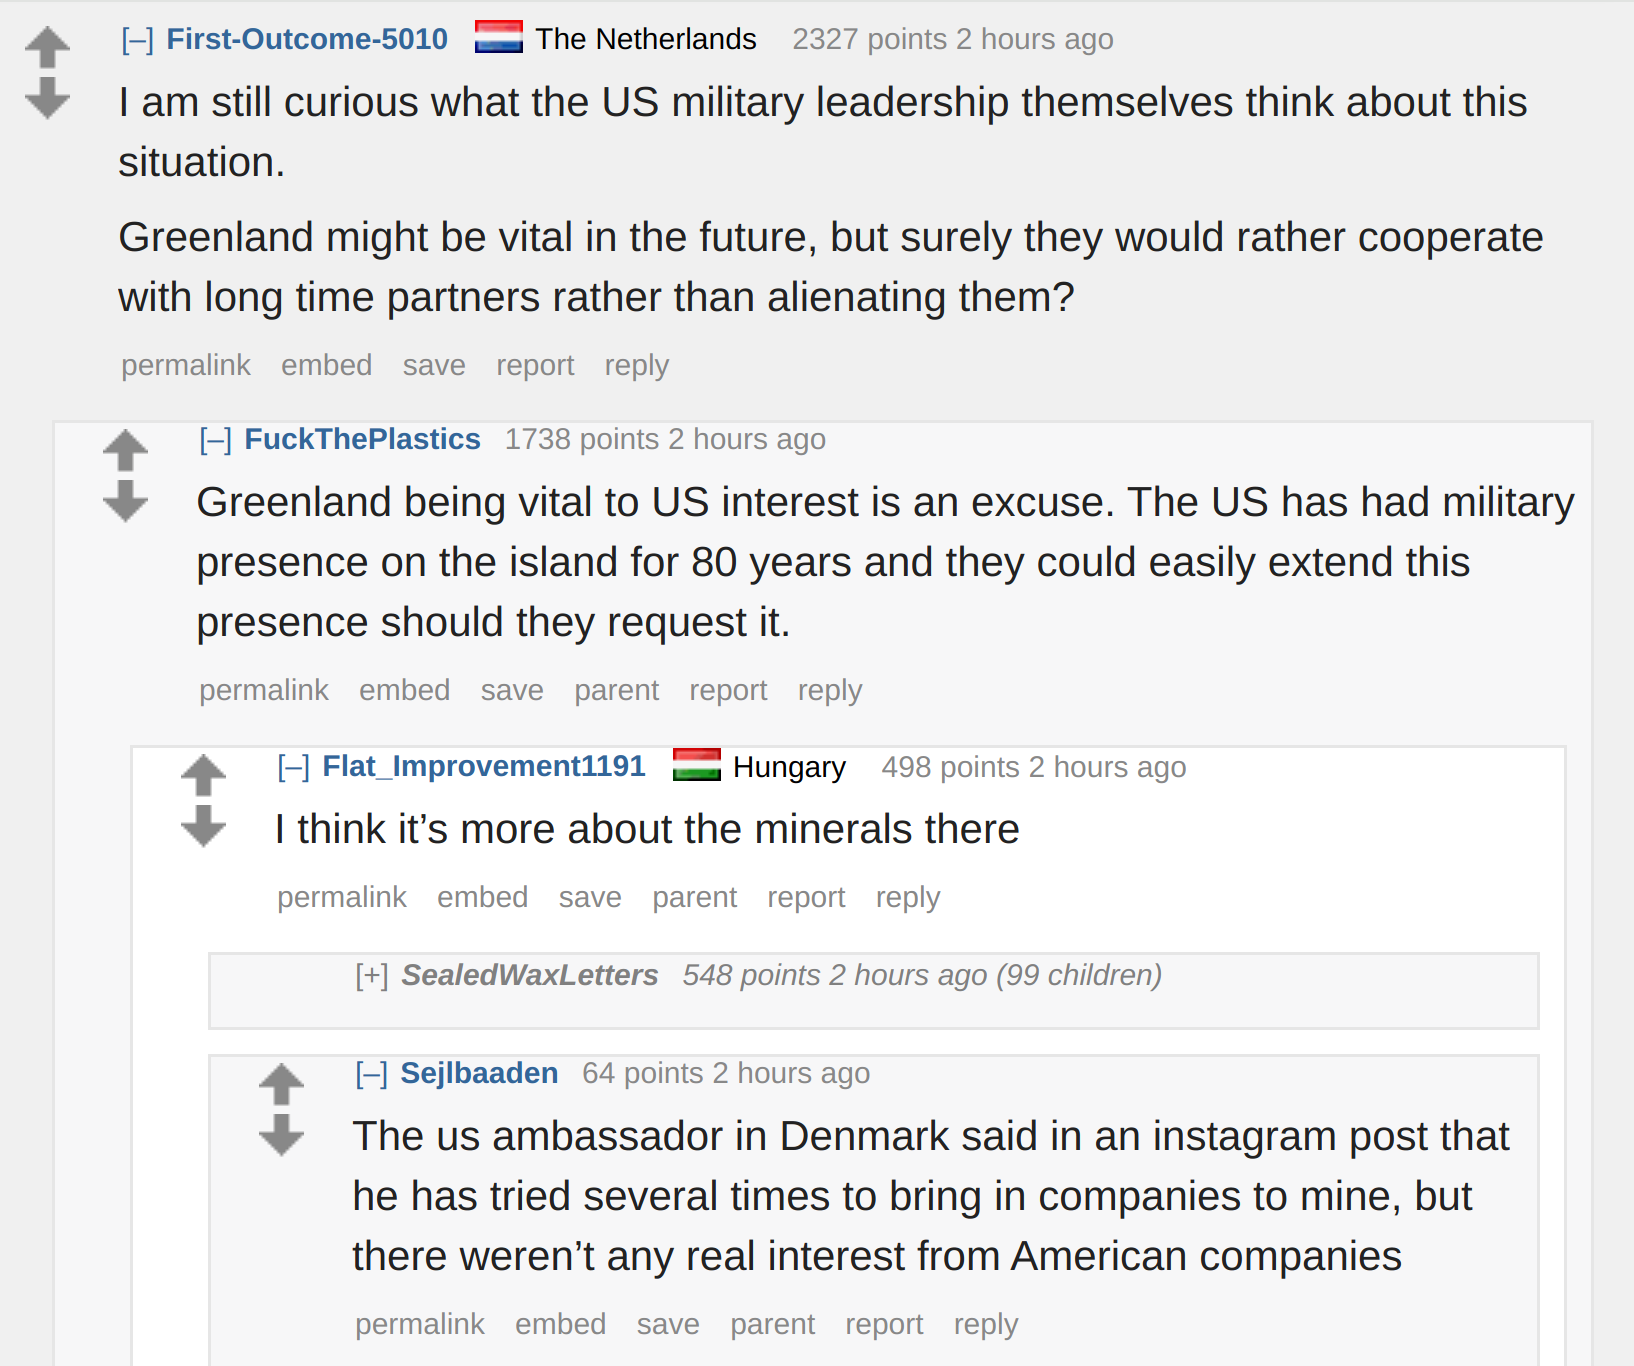Collapse First-Outcome-5010's comment thread
This screenshot has width=1634, height=1366.
(x=137, y=39)
